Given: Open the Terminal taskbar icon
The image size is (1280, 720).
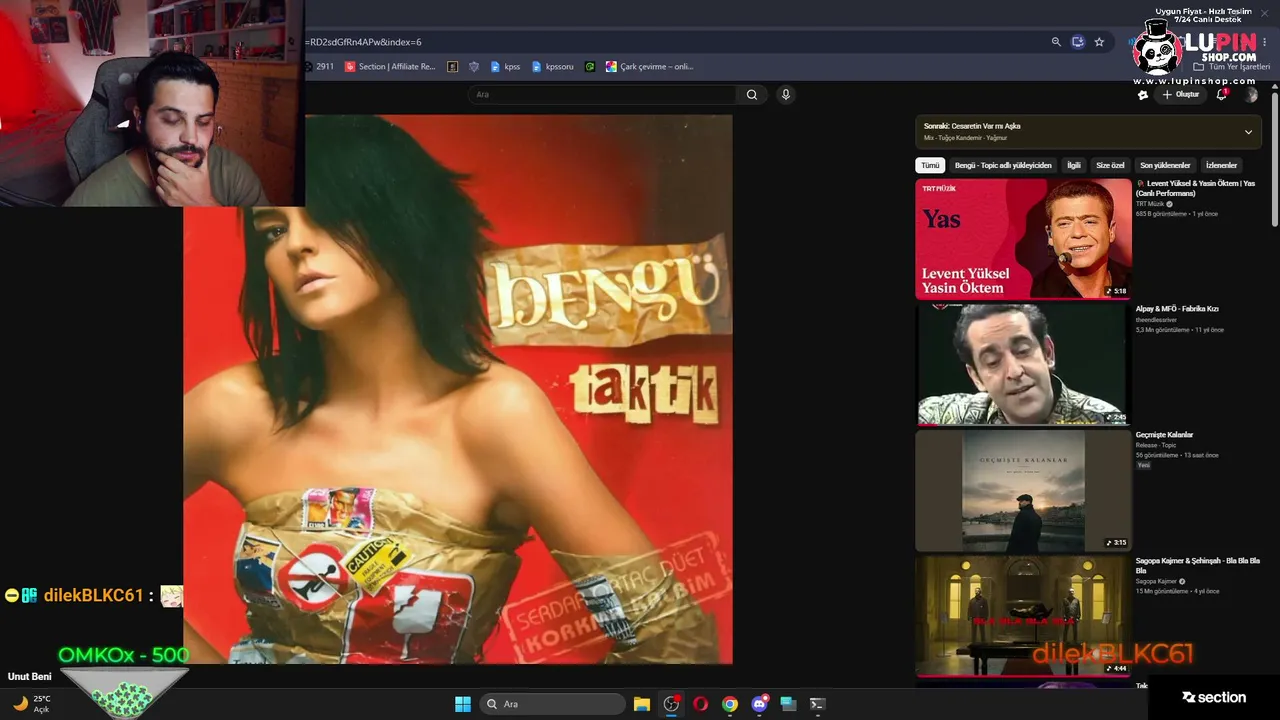Looking at the screenshot, I should pyautogui.click(x=817, y=704).
